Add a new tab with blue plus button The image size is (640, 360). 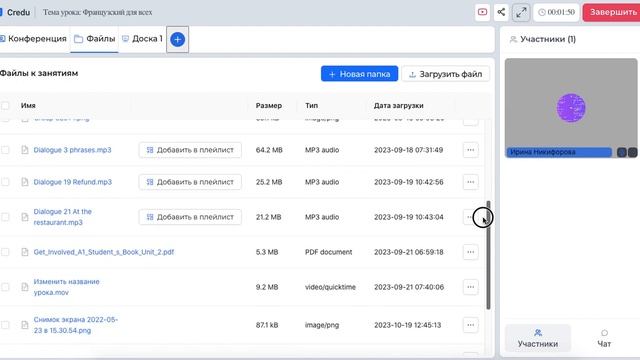coord(178,40)
